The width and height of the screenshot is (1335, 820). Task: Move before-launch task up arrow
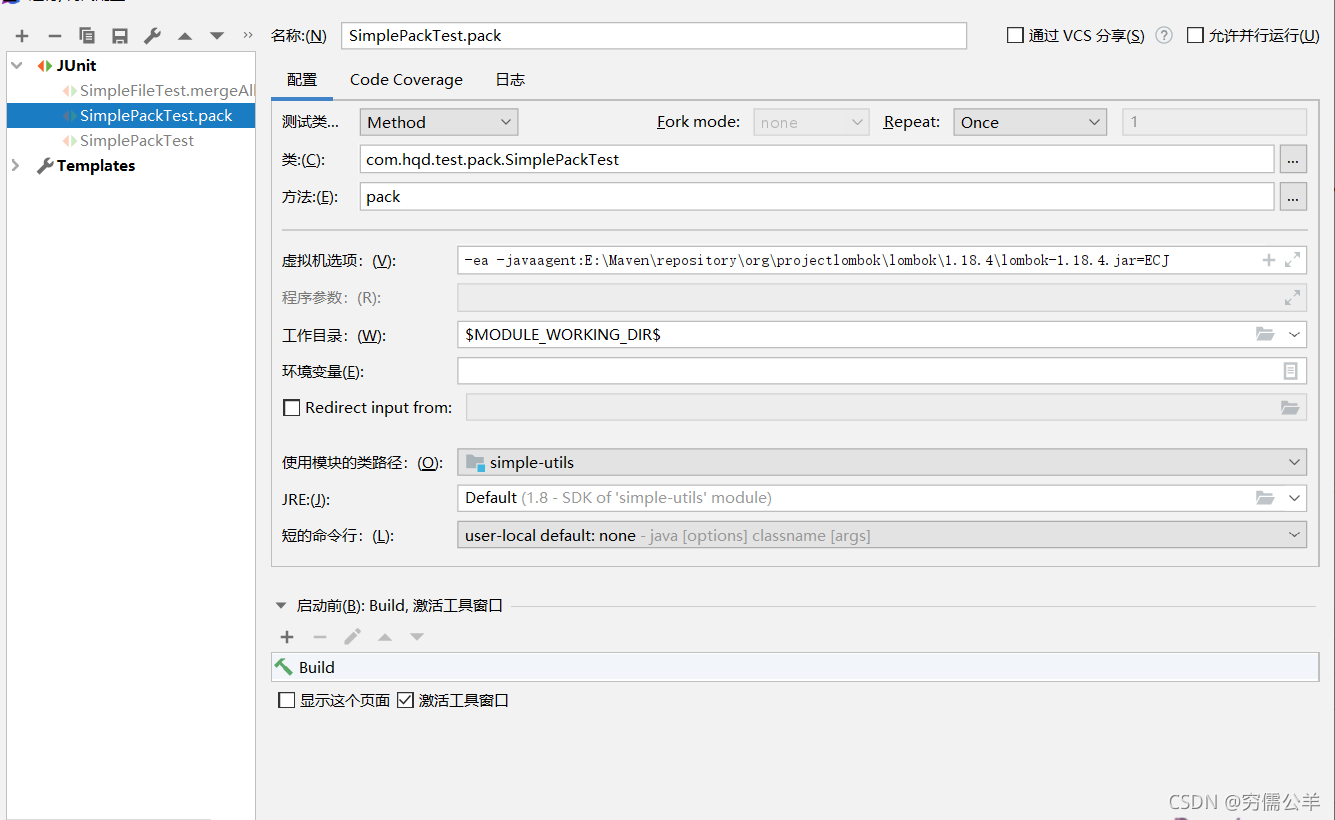[385, 637]
